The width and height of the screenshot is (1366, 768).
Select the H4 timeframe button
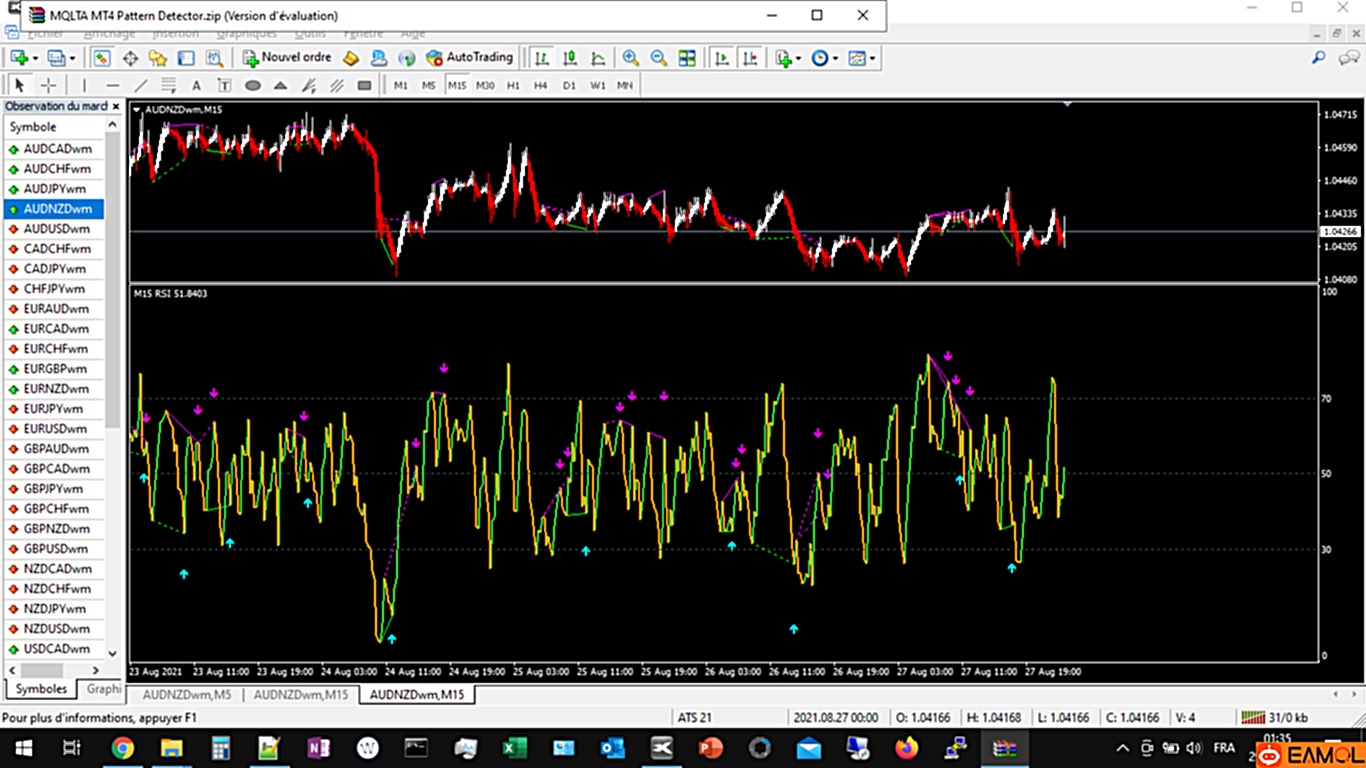pos(541,86)
